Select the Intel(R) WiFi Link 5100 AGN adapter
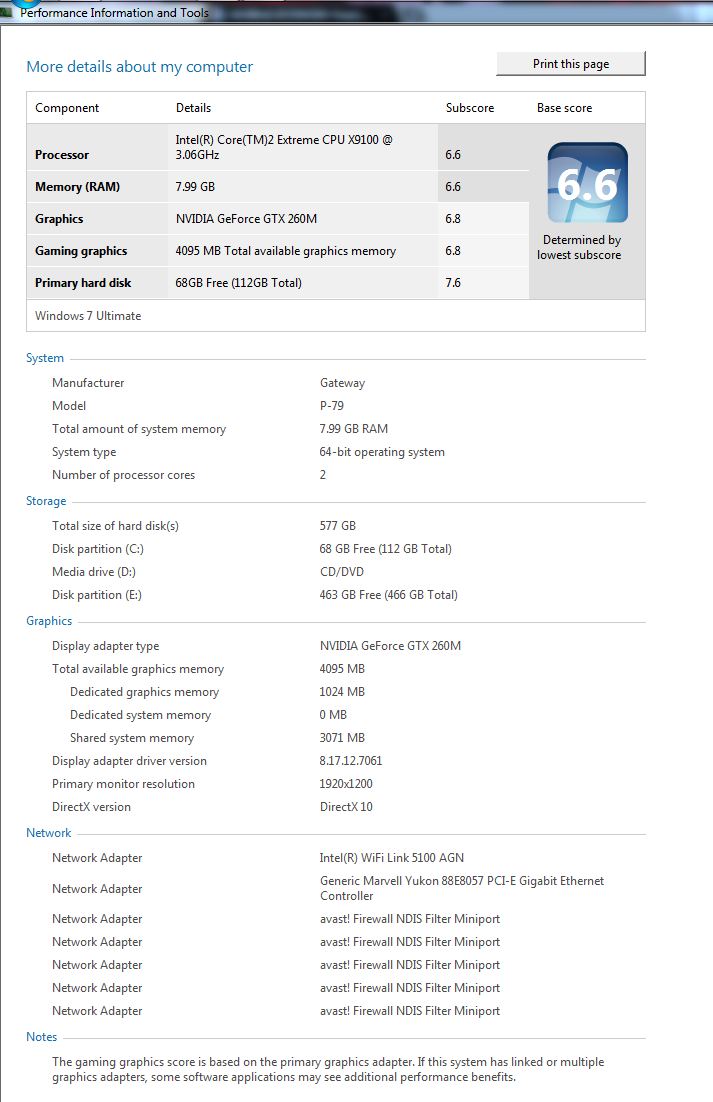 tap(392, 857)
